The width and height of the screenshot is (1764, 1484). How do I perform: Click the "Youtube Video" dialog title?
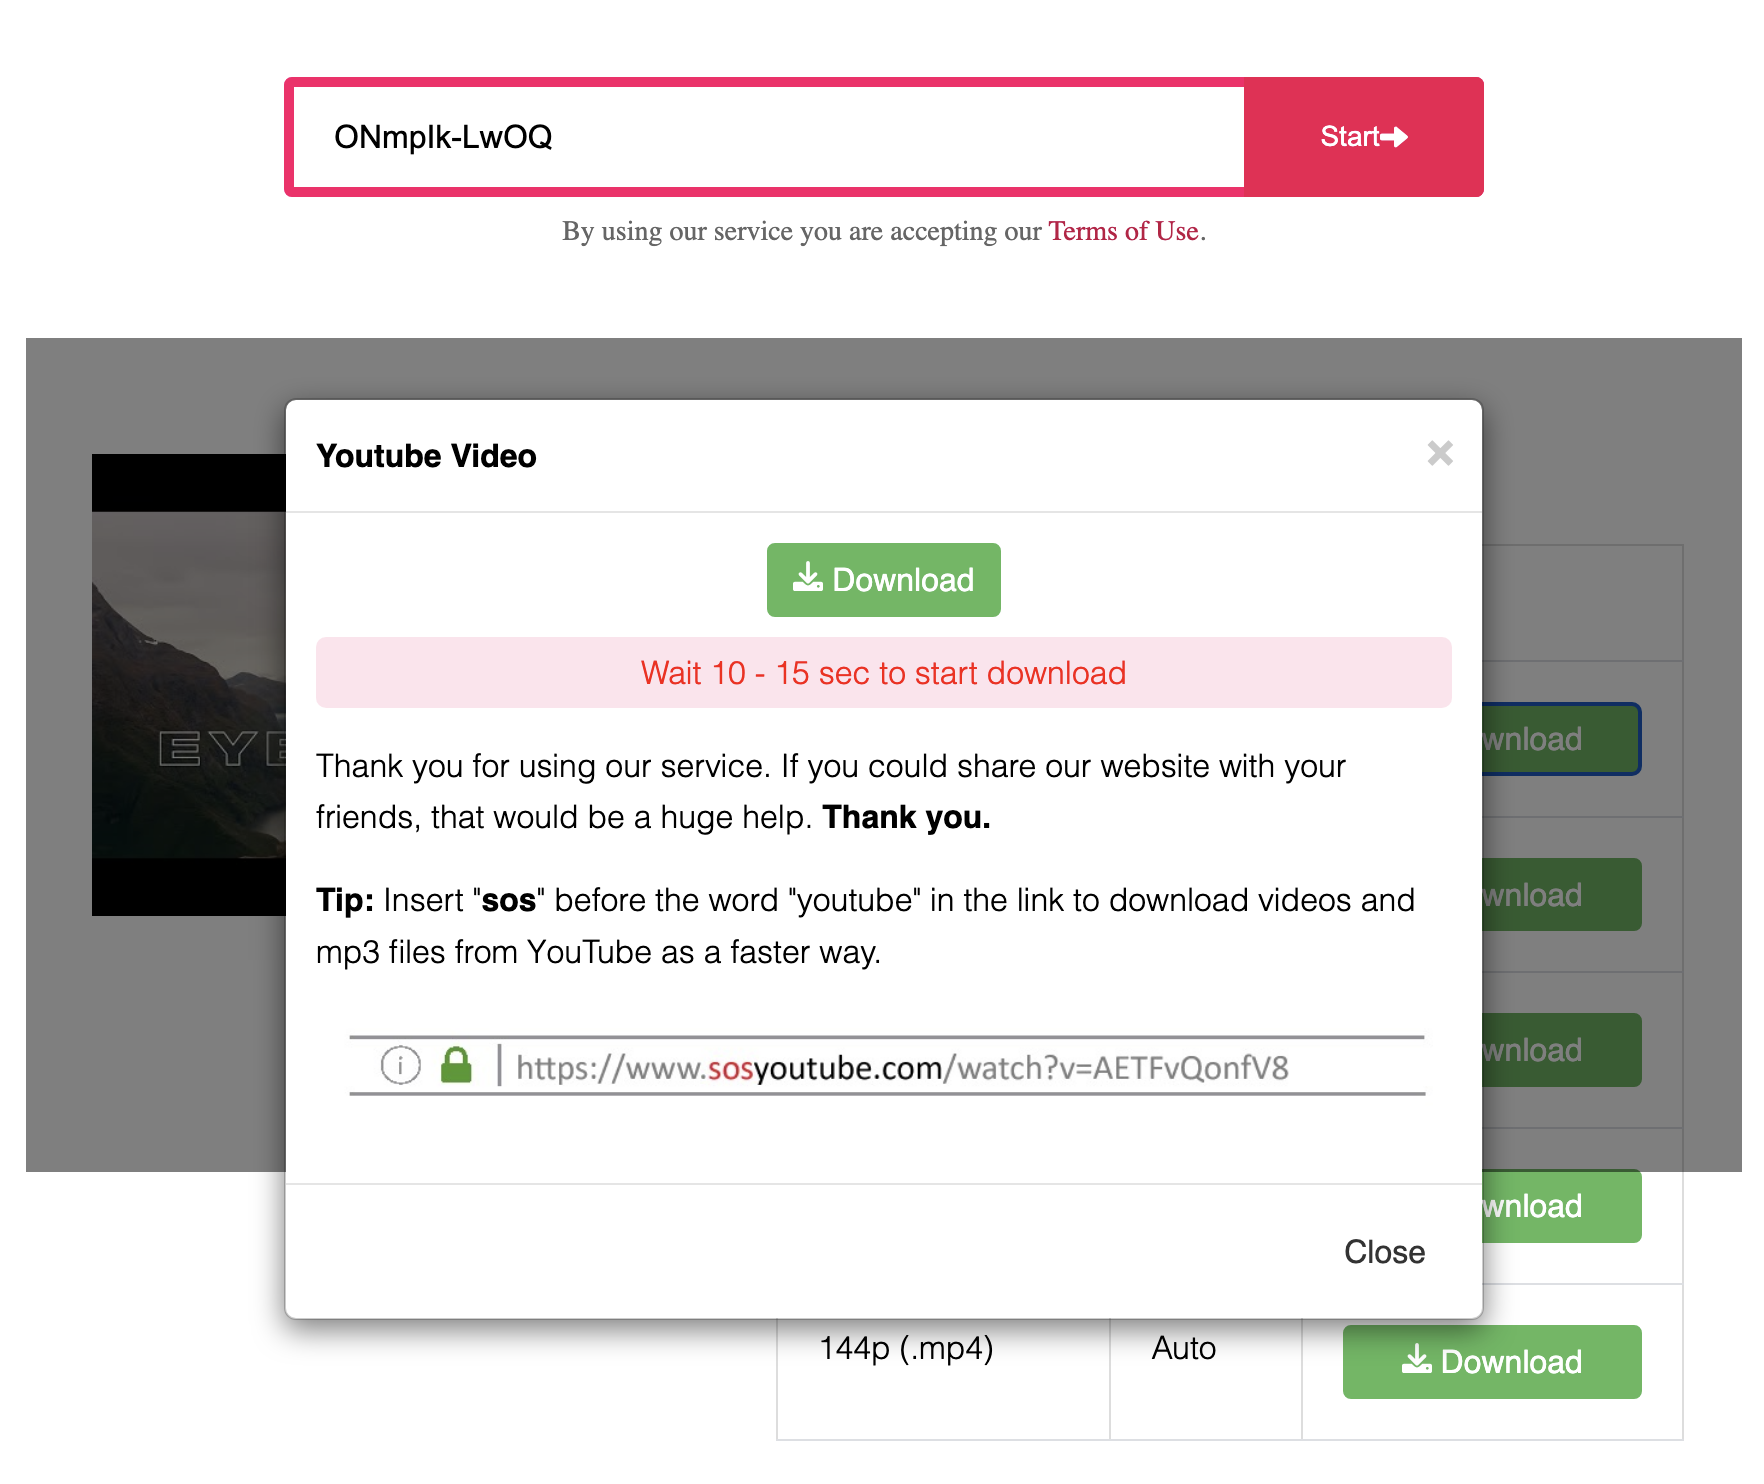(426, 456)
